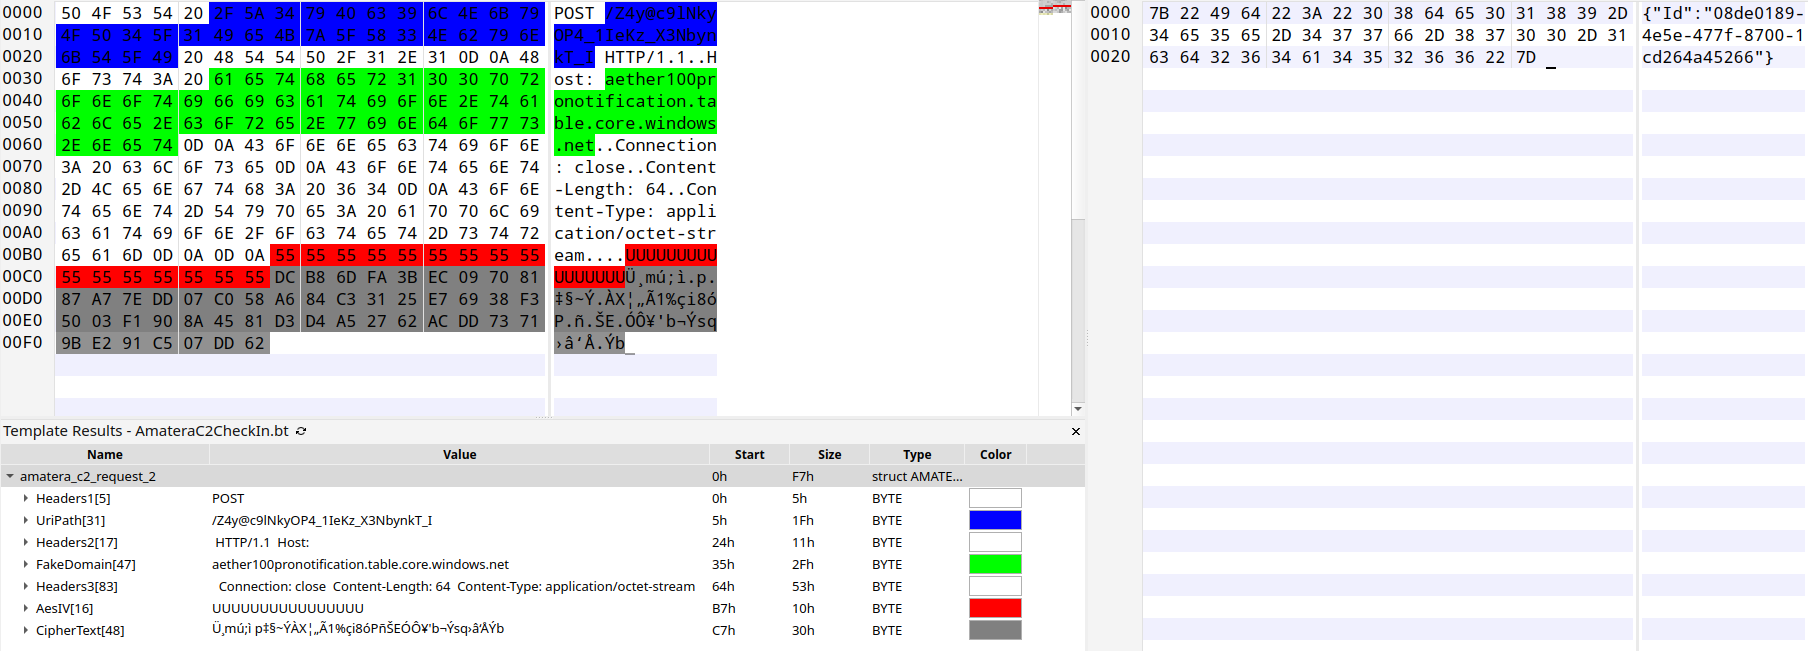
Task: Click the CipherText value in Template Results
Action: coord(358,630)
